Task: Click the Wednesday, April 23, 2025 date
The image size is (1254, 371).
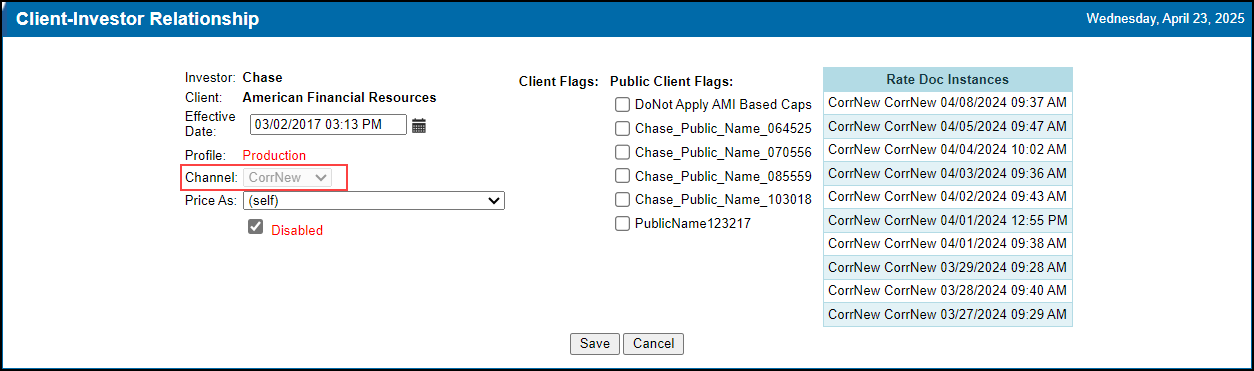Action: pos(1165,18)
